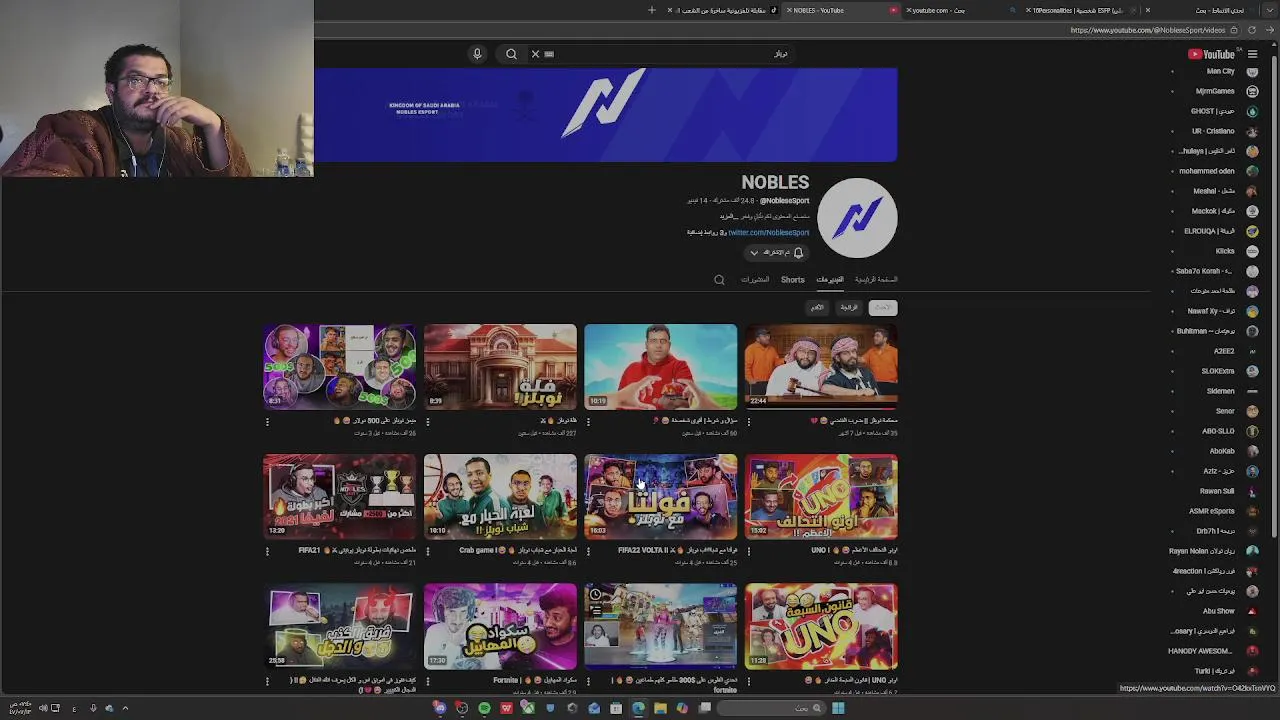Open MjrmGames channel avatar in sidebar

click(x=1252, y=91)
